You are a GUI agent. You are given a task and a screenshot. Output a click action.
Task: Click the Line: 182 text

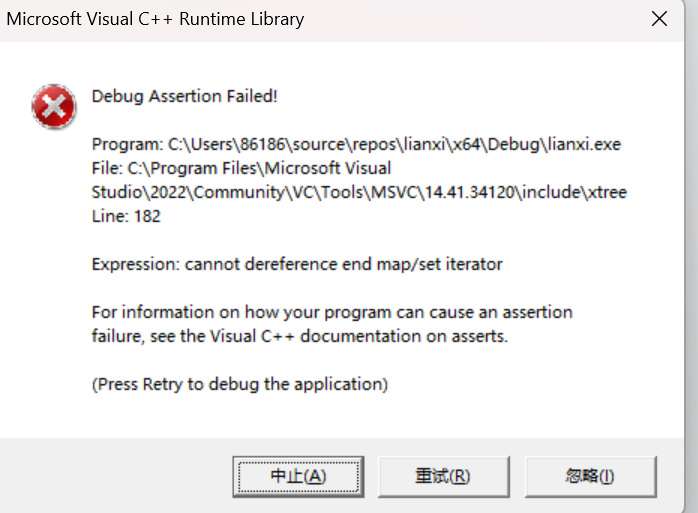tap(126, 216)
